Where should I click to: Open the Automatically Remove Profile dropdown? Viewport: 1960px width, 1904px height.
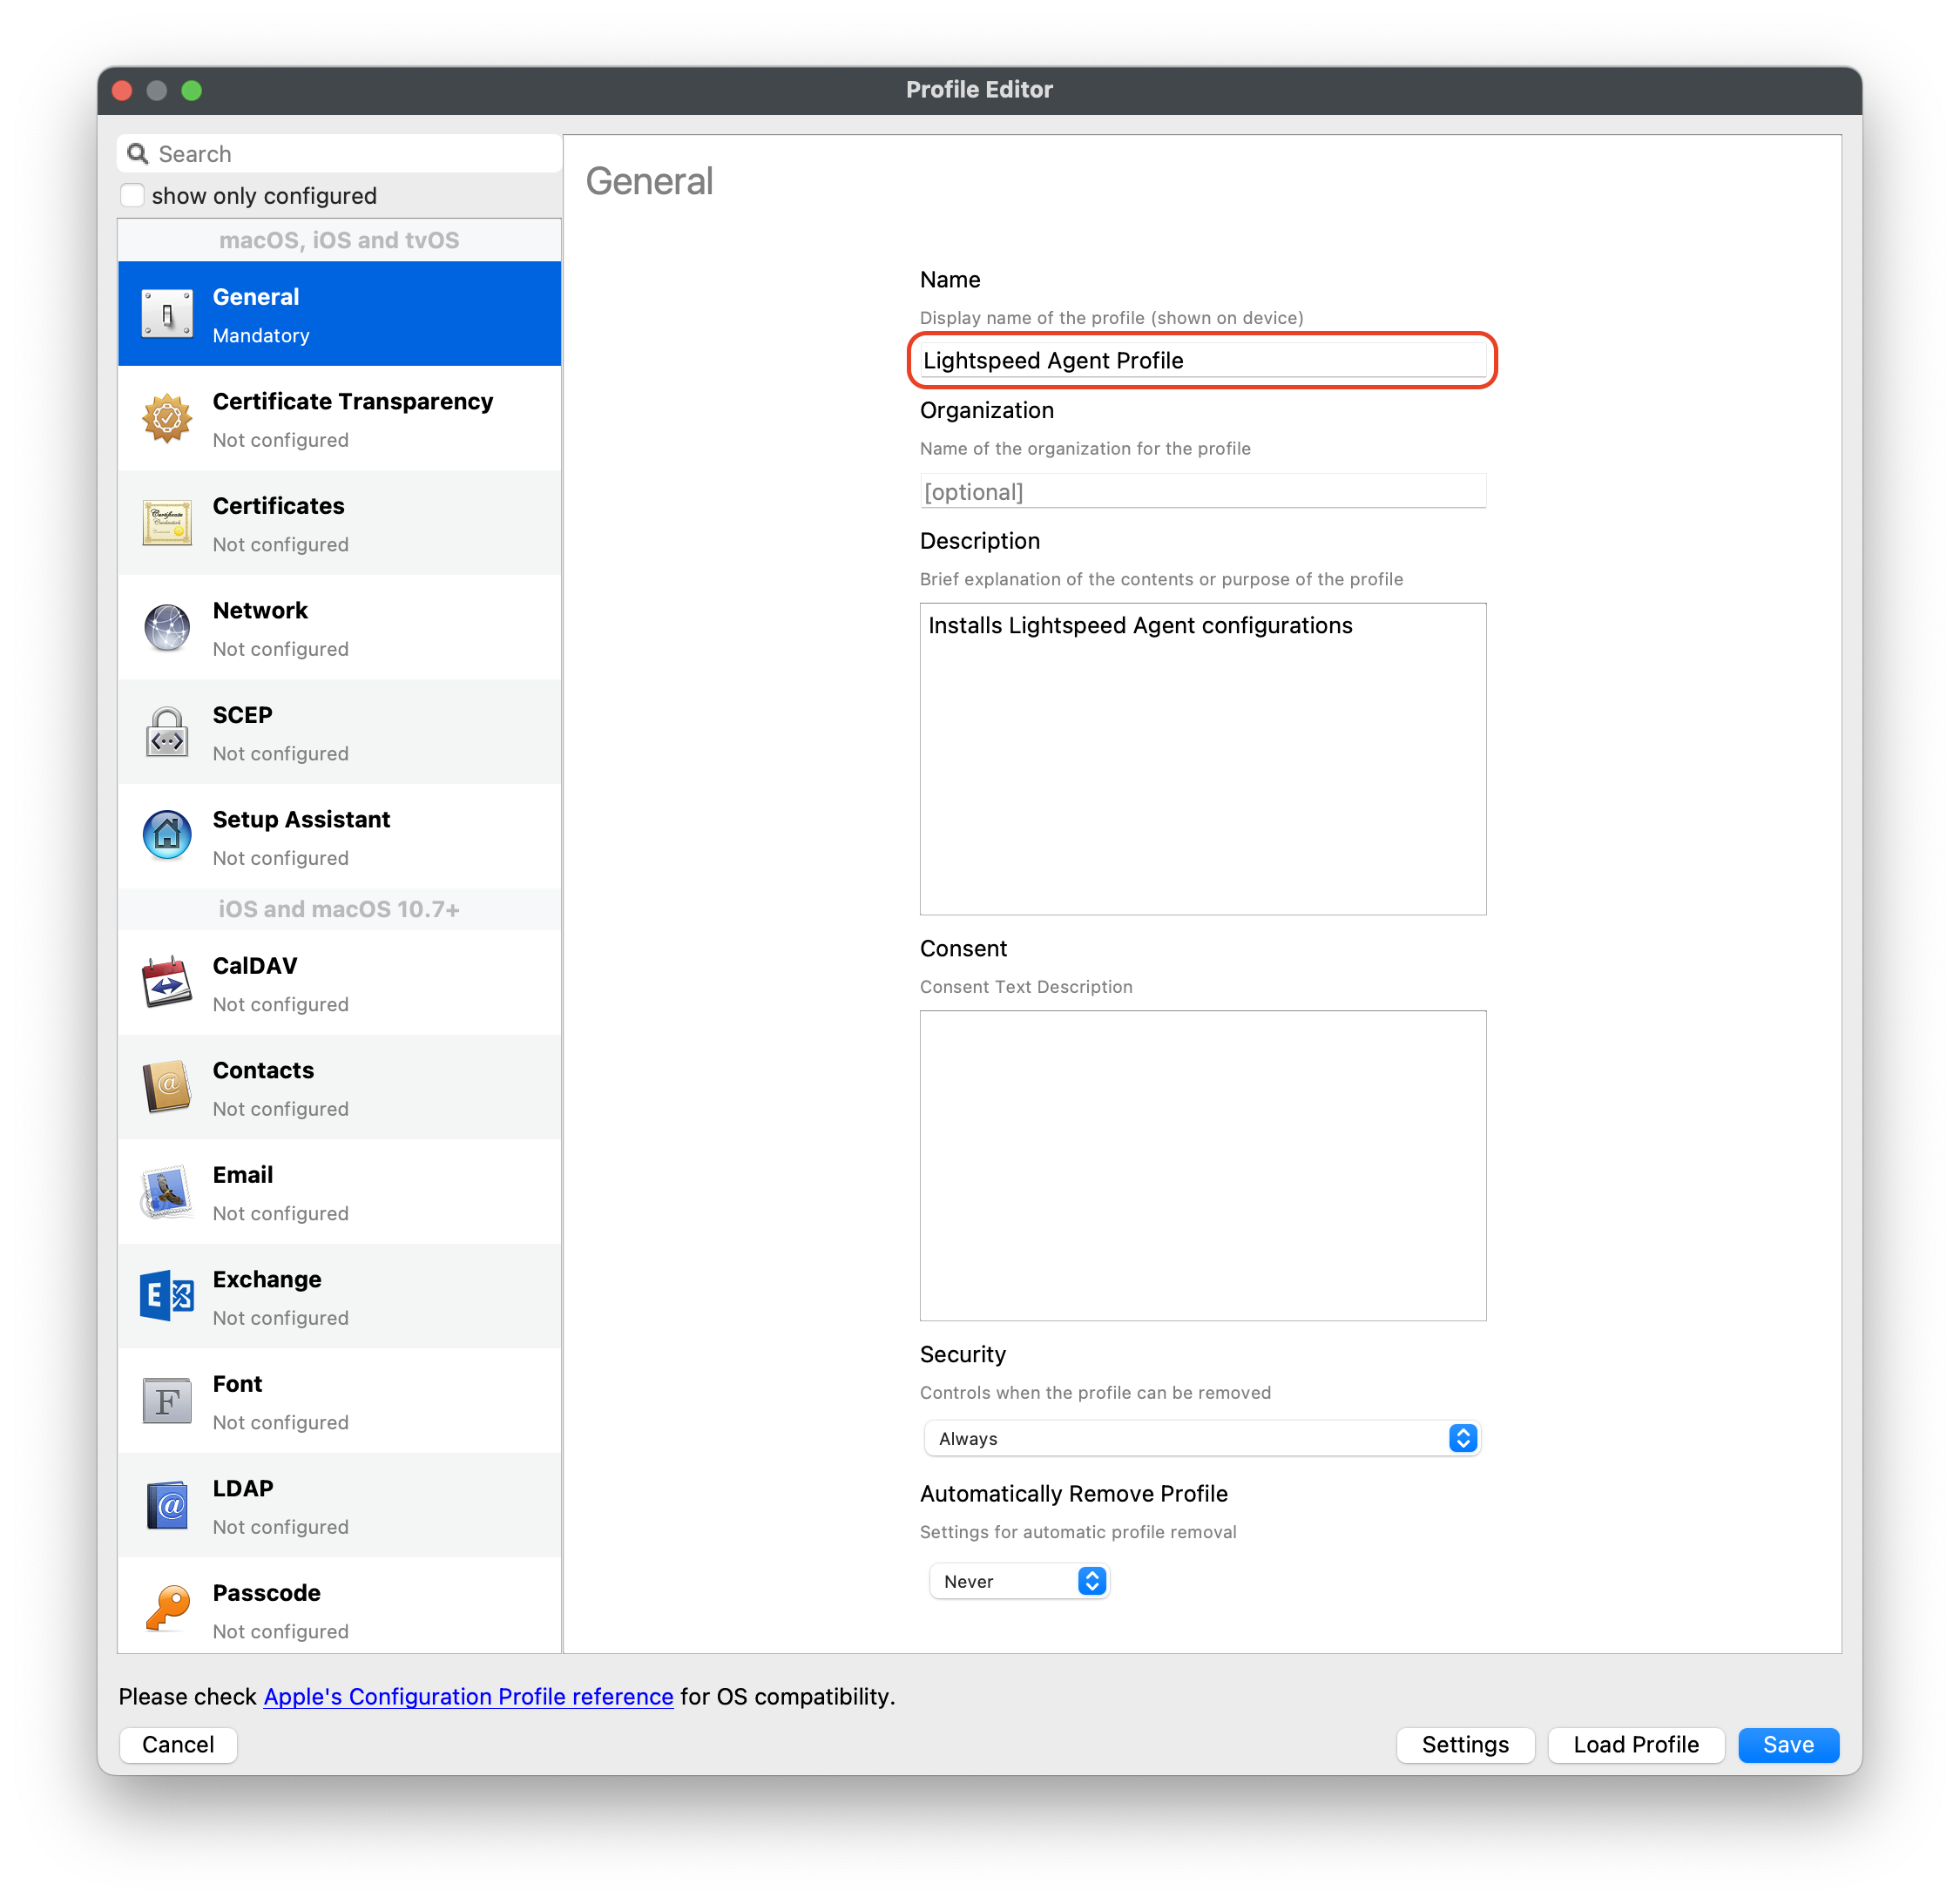click(x=1019, y=1582)
